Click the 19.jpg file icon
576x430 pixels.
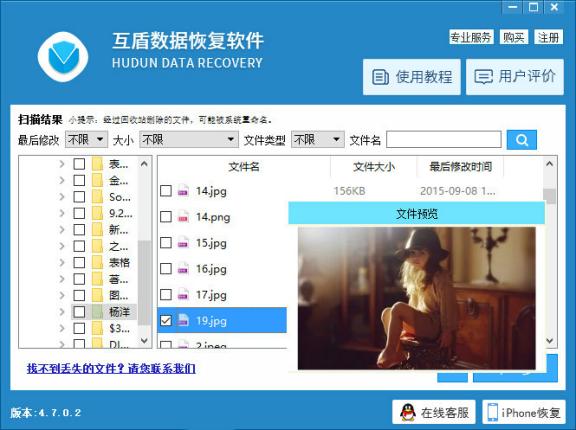point(183,321)
